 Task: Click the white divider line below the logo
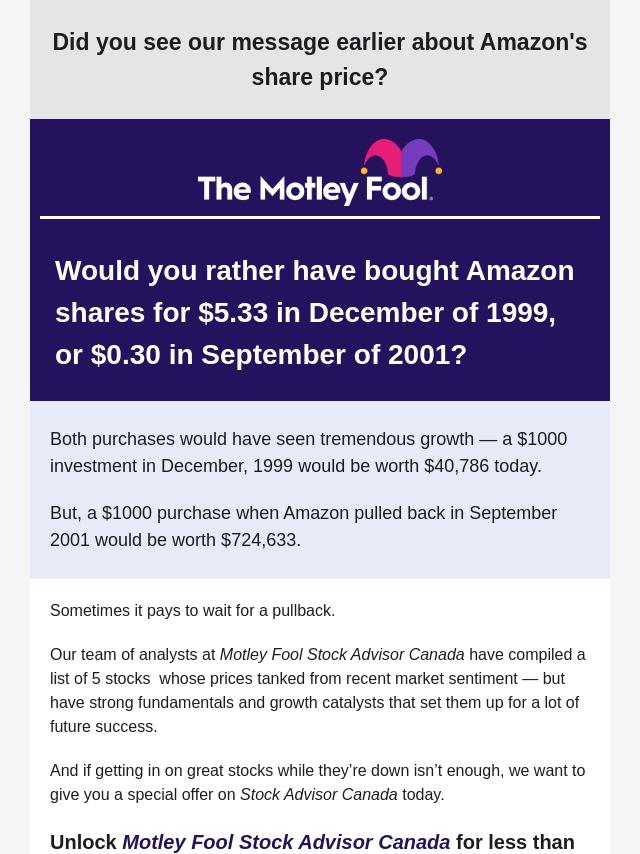pyautogui.click(x=320, y=217)
